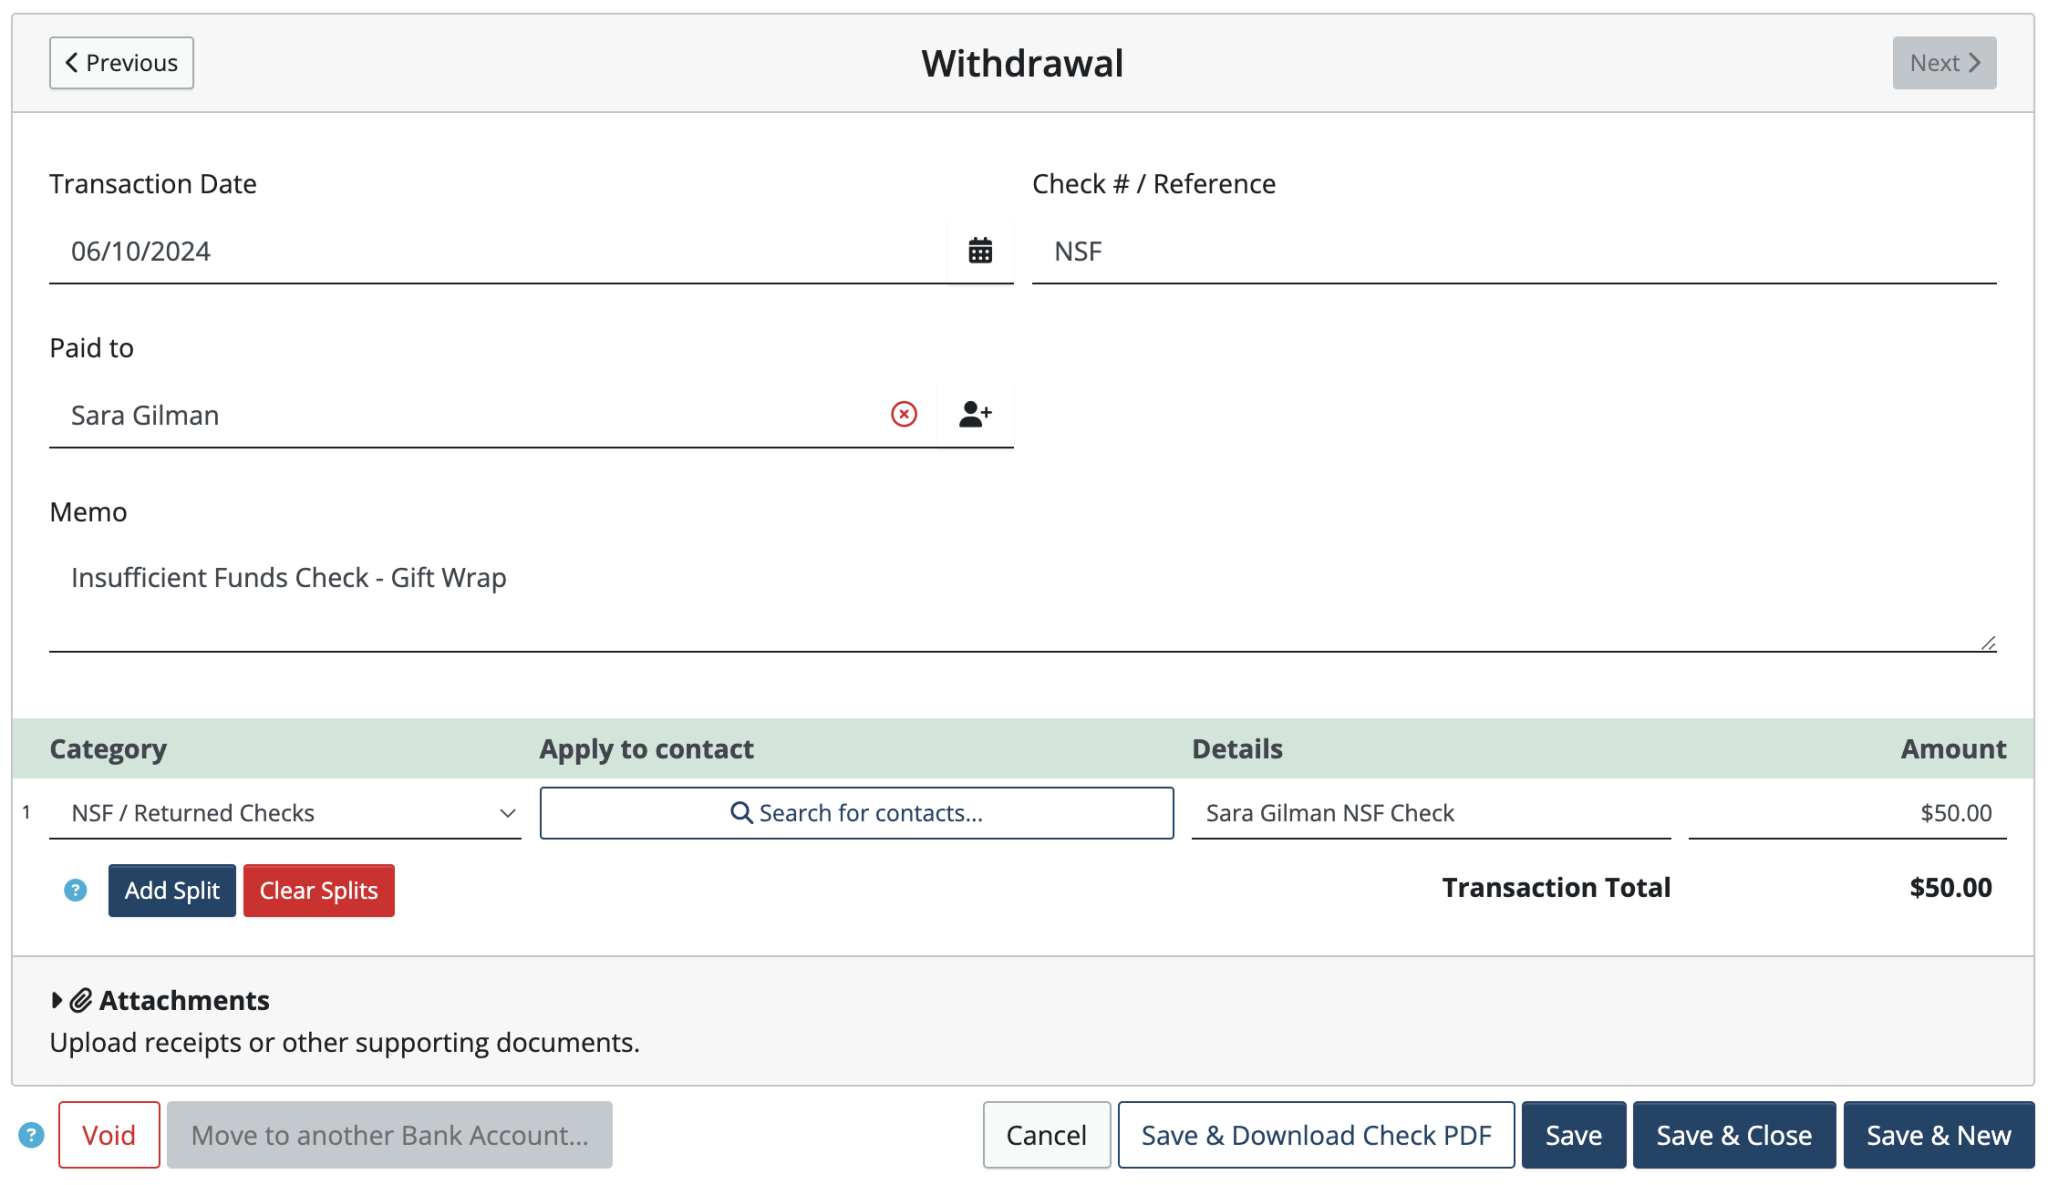Click the magnifier in contact search
2048x1185 pixels.
(x=741, y=812)
